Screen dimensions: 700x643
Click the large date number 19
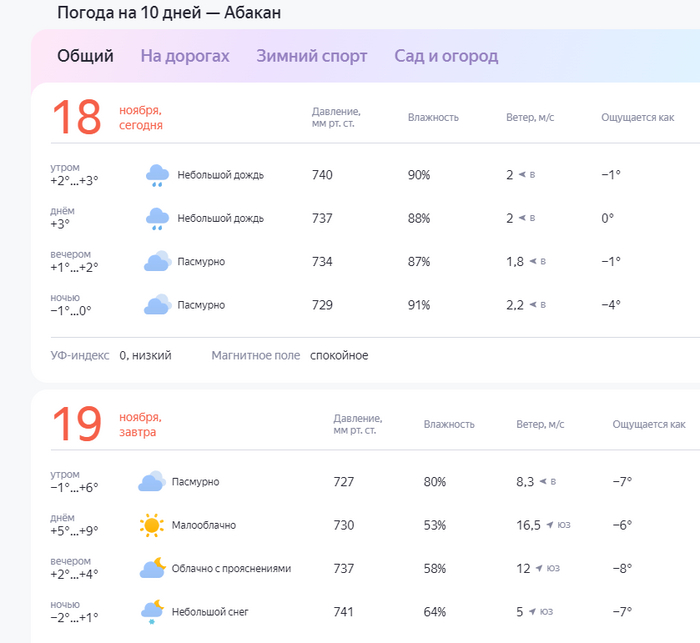(x=77, y=424)
